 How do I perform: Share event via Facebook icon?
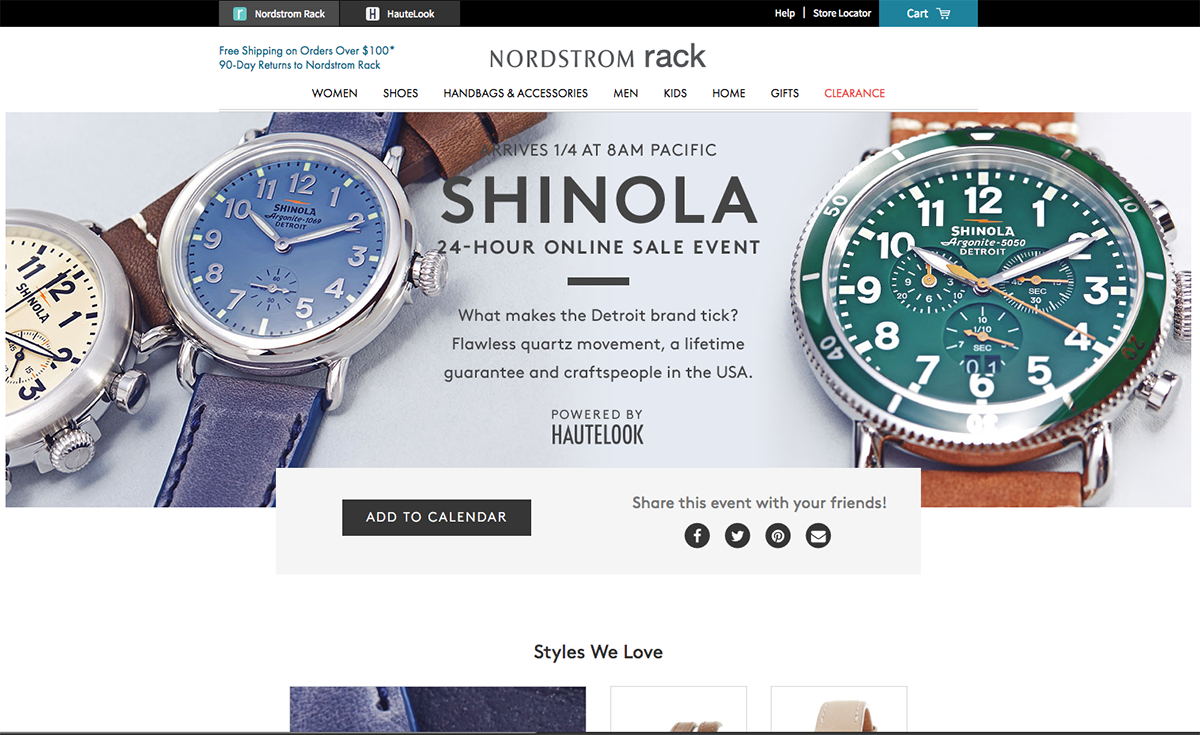click(697, 536)
